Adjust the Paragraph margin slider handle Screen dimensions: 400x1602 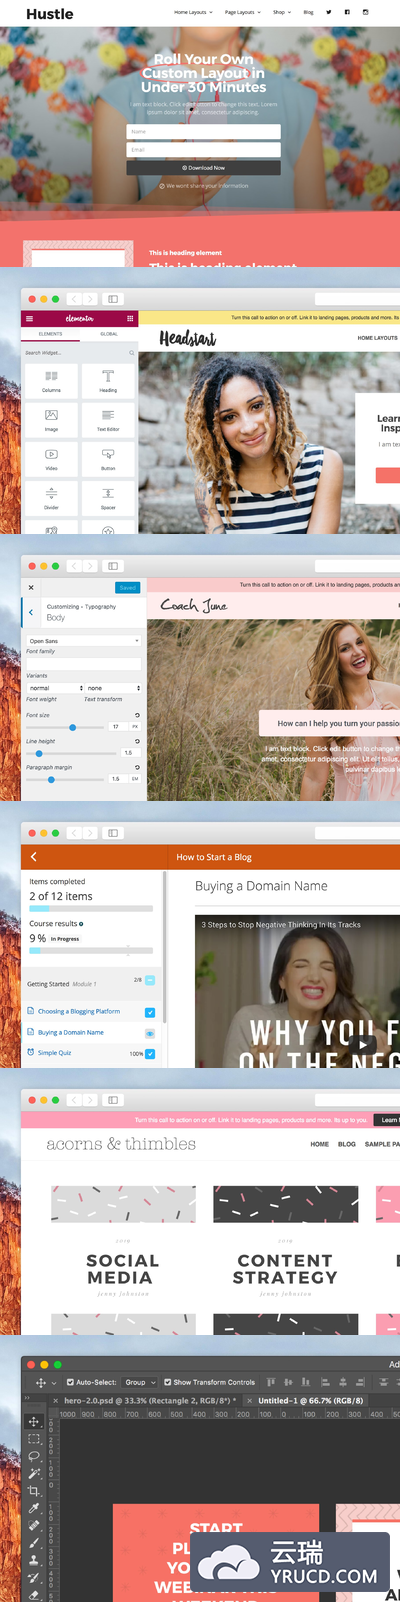51,779
